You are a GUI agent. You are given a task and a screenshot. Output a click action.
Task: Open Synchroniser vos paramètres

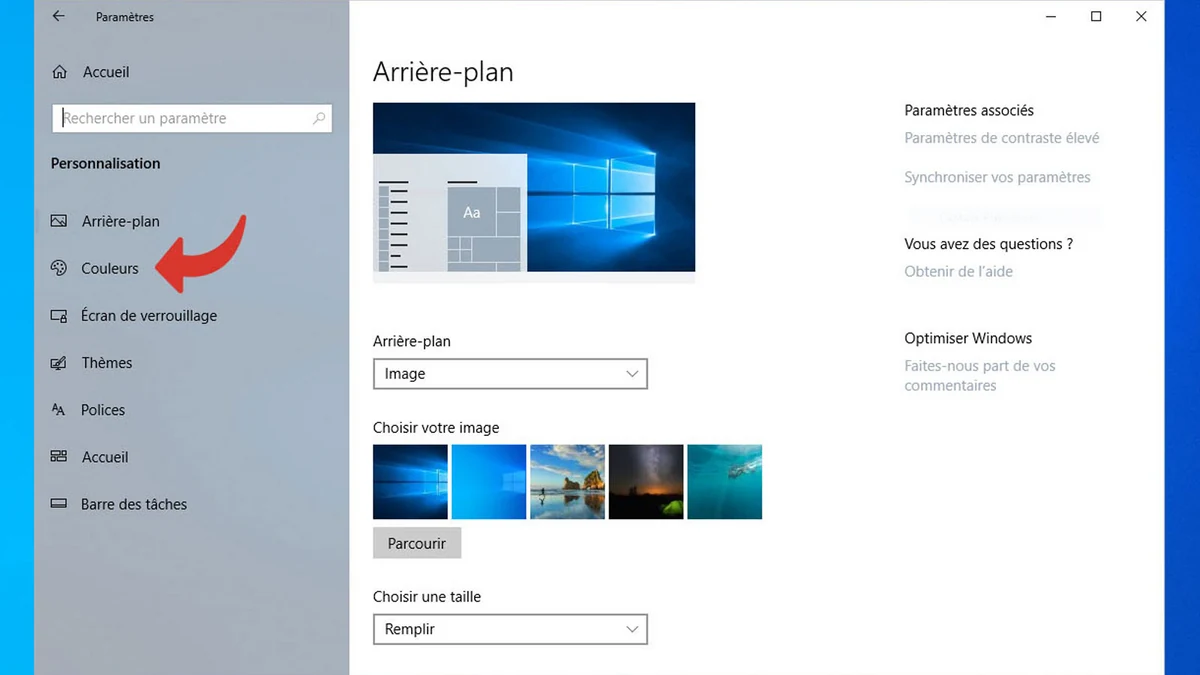pos(996,176)
